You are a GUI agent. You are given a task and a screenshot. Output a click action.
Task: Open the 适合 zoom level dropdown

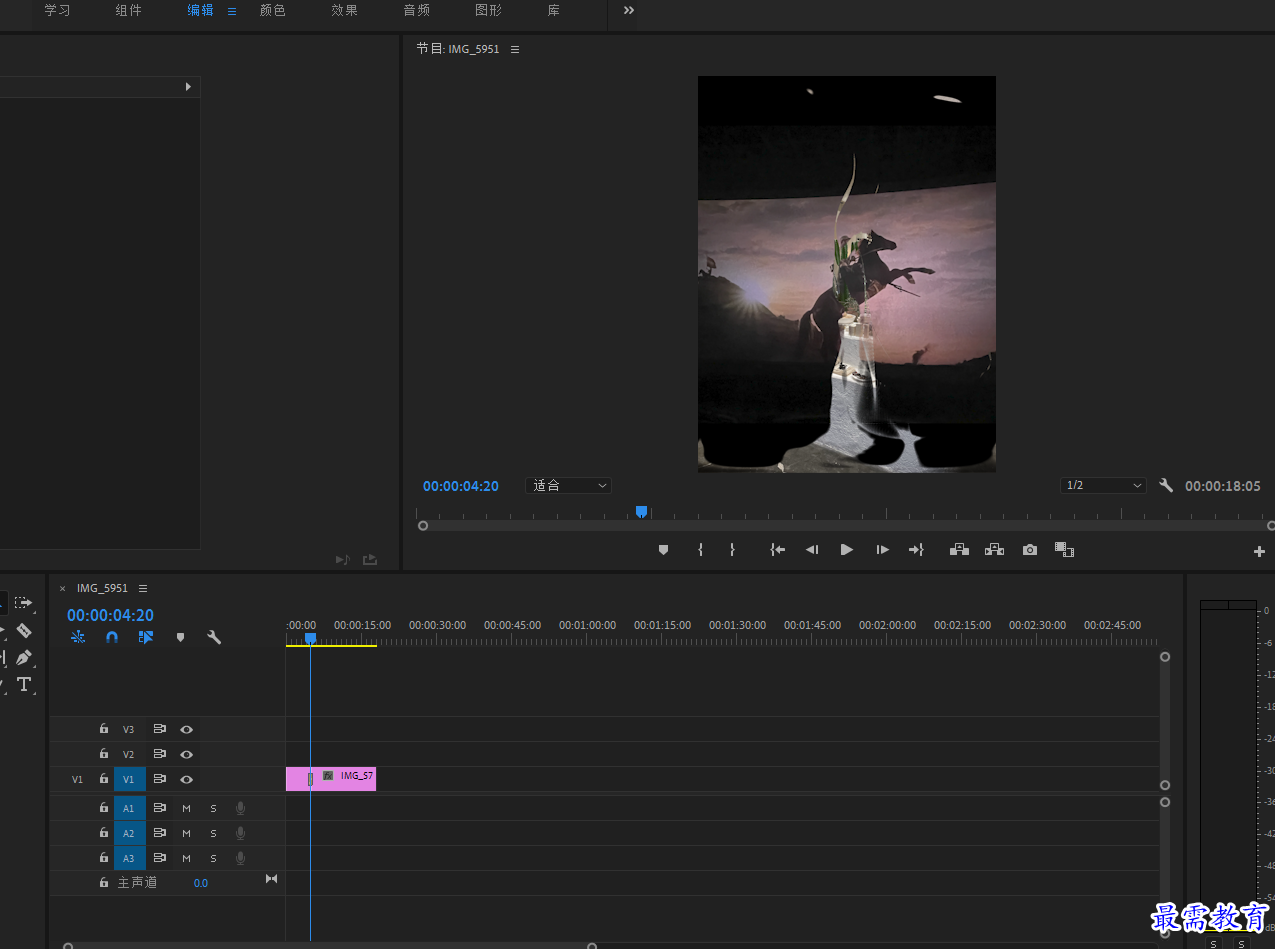tap(568, 485)
